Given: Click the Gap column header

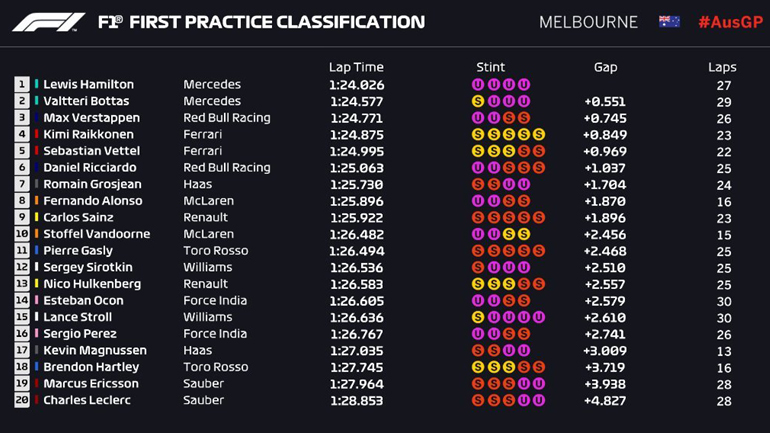Looking at the screenshot, I should coord(605,67).
